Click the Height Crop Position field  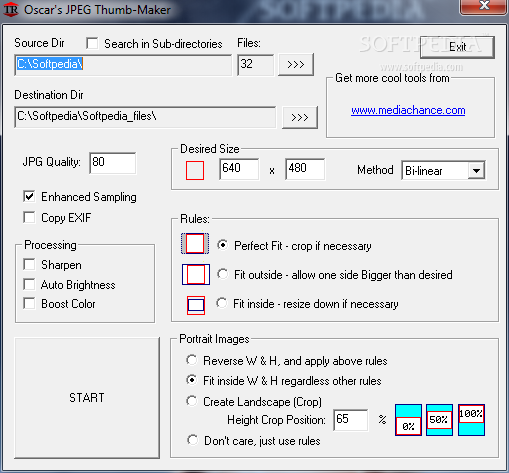coord(351,420)
